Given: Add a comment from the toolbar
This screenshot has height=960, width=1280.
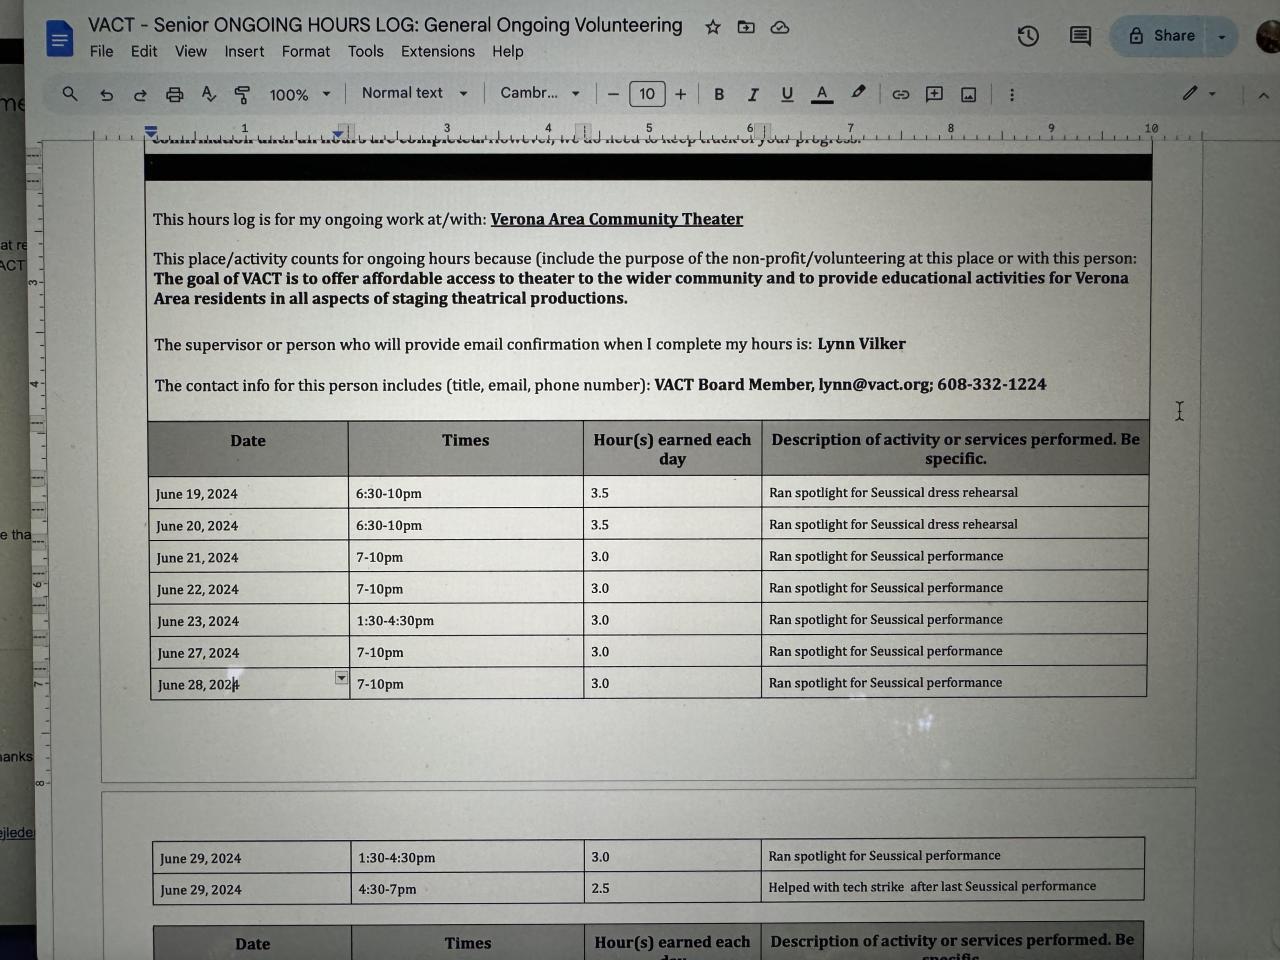Looking at the screenshot, I should pos(934,94).
